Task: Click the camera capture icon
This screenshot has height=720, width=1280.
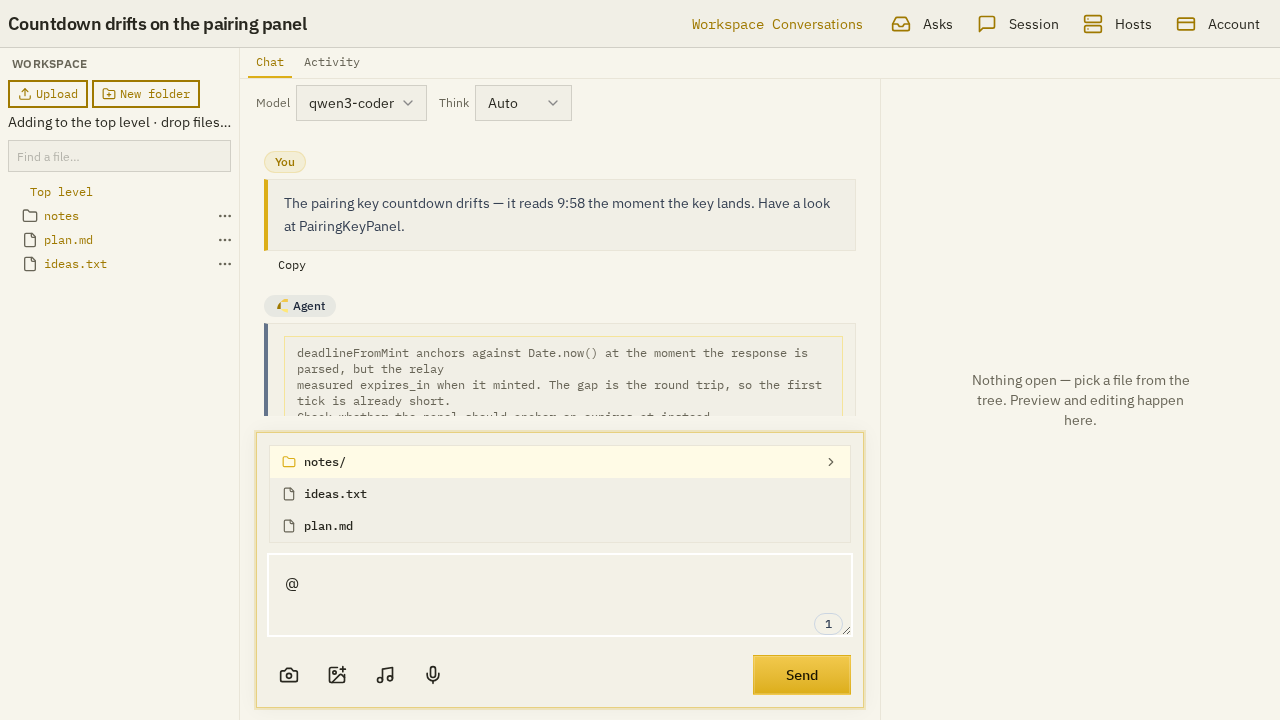Action: (x=289, y=675)
